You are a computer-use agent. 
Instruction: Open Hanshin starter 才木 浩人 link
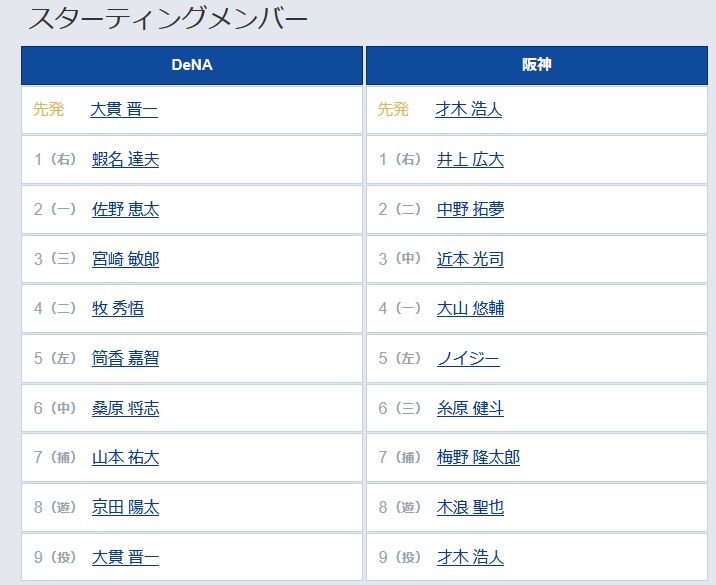pyautogui.click(x=469, y=110)
